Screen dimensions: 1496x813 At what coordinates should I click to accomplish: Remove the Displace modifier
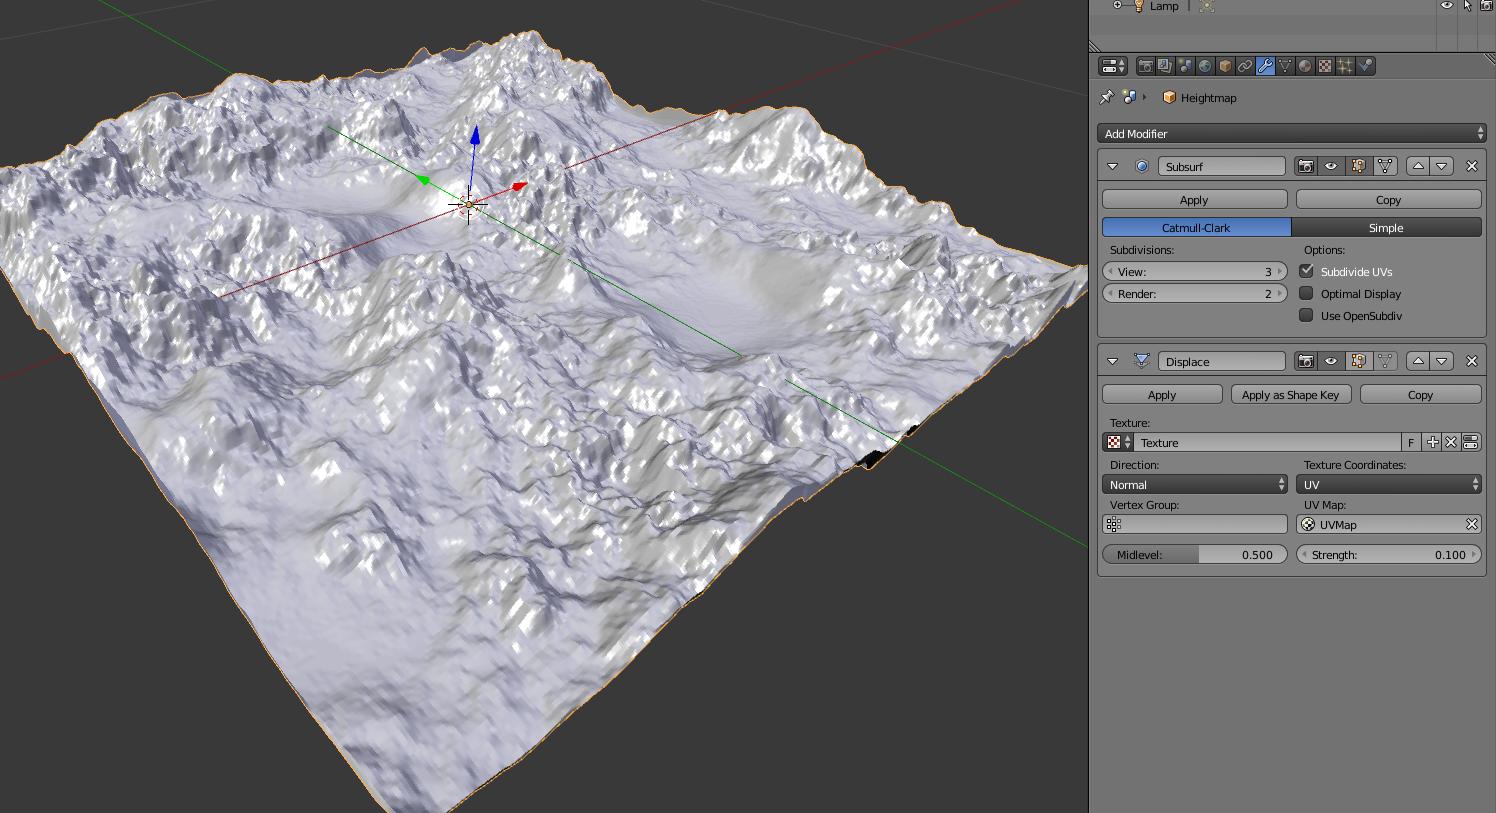point(1472,361)
